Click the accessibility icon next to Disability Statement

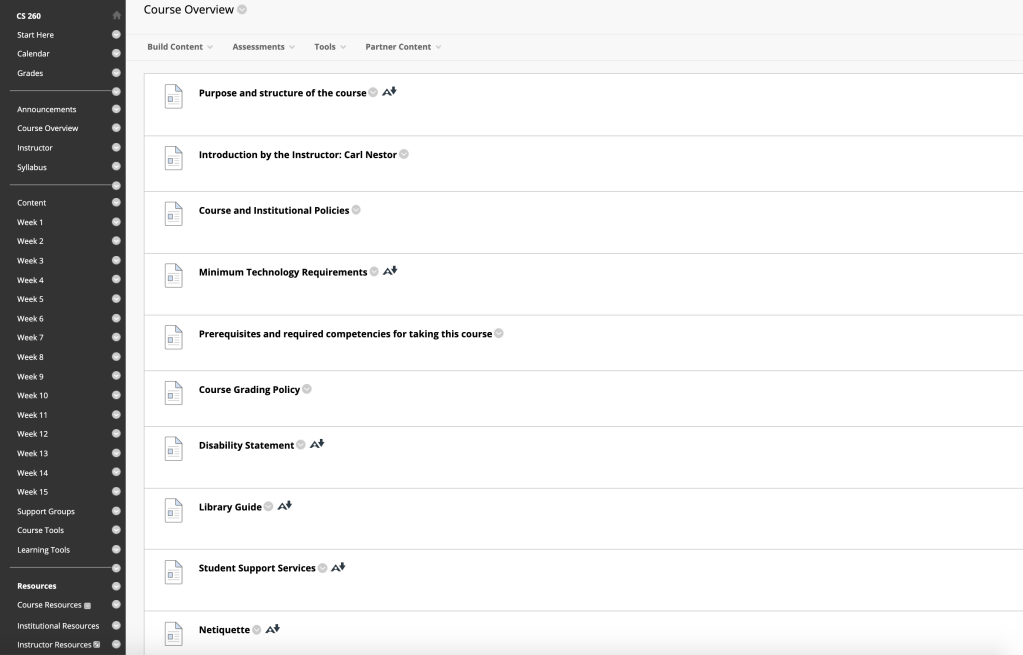317,444
